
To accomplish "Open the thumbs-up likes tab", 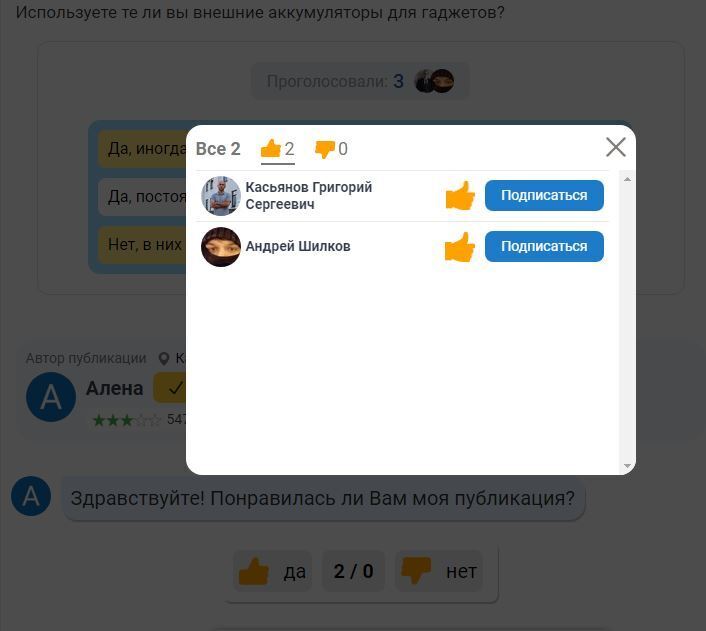I will [277, 149].
